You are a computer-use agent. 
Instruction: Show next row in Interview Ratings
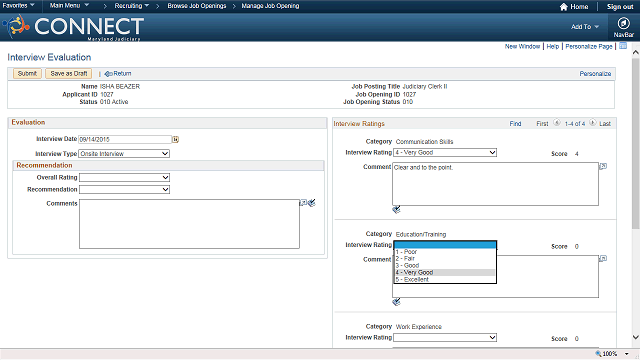click(592, 122)
